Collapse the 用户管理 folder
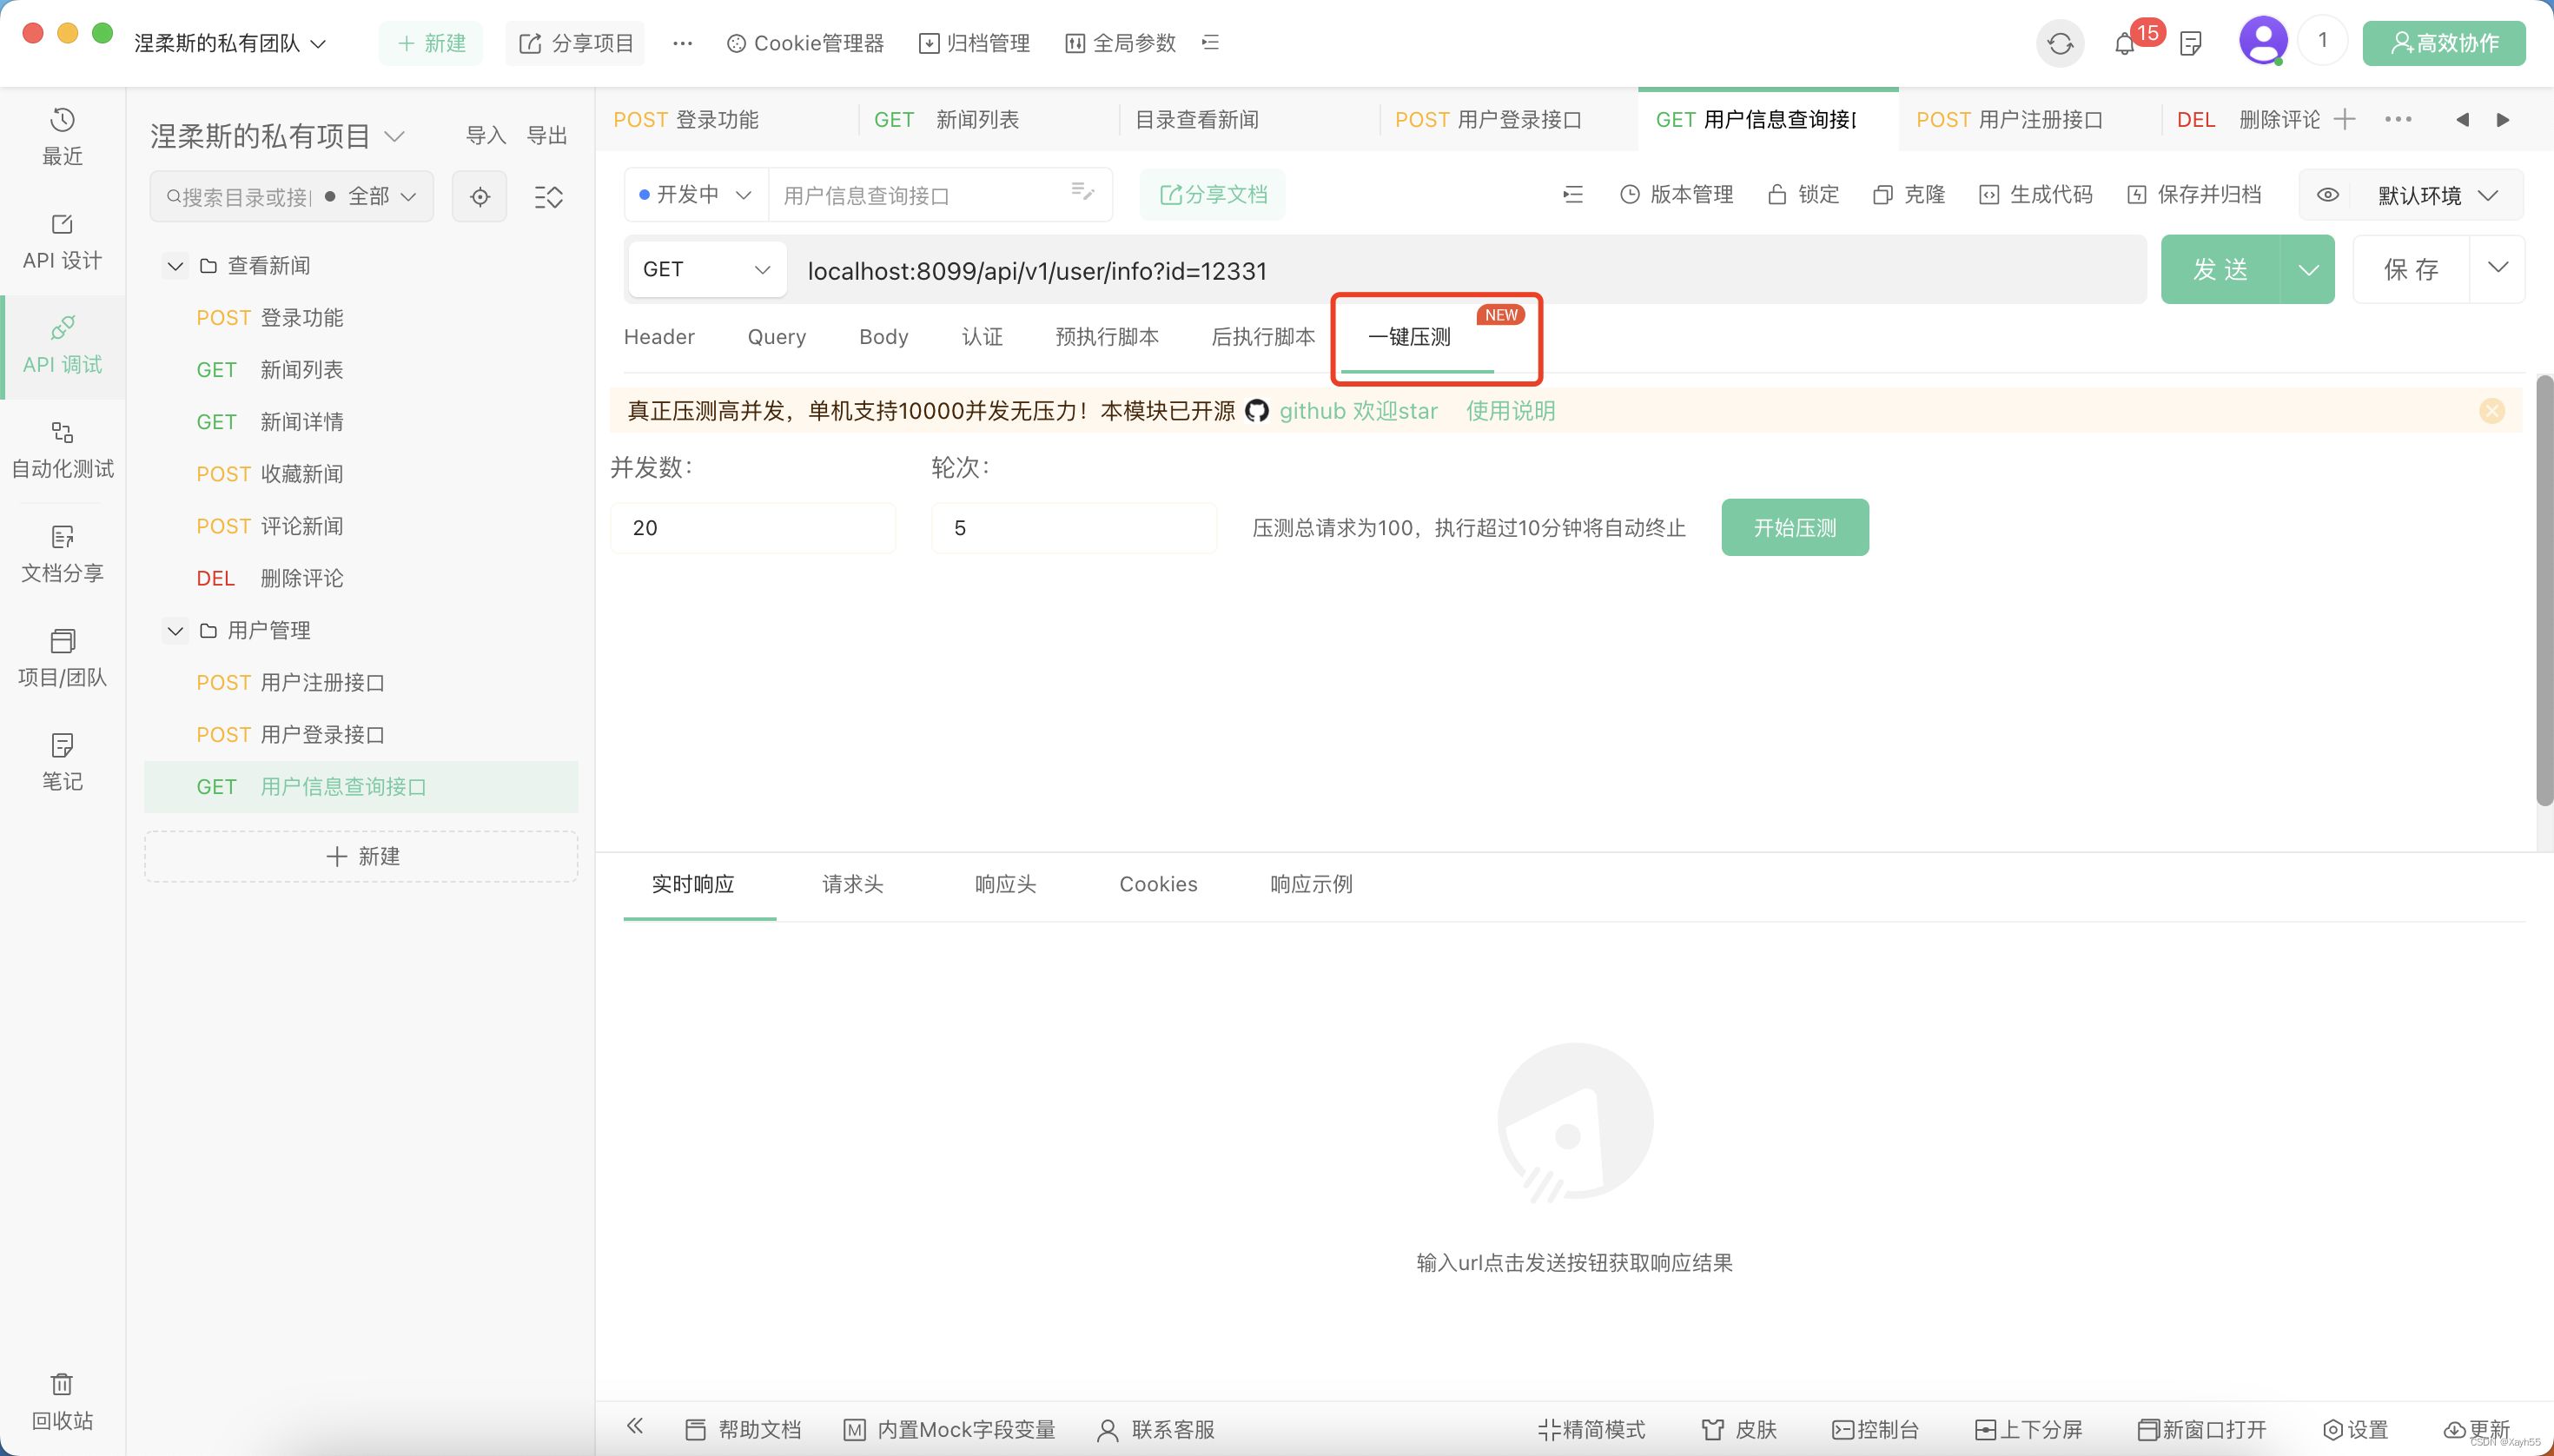The image size is (2554, 1456). (x=176, y=631)
